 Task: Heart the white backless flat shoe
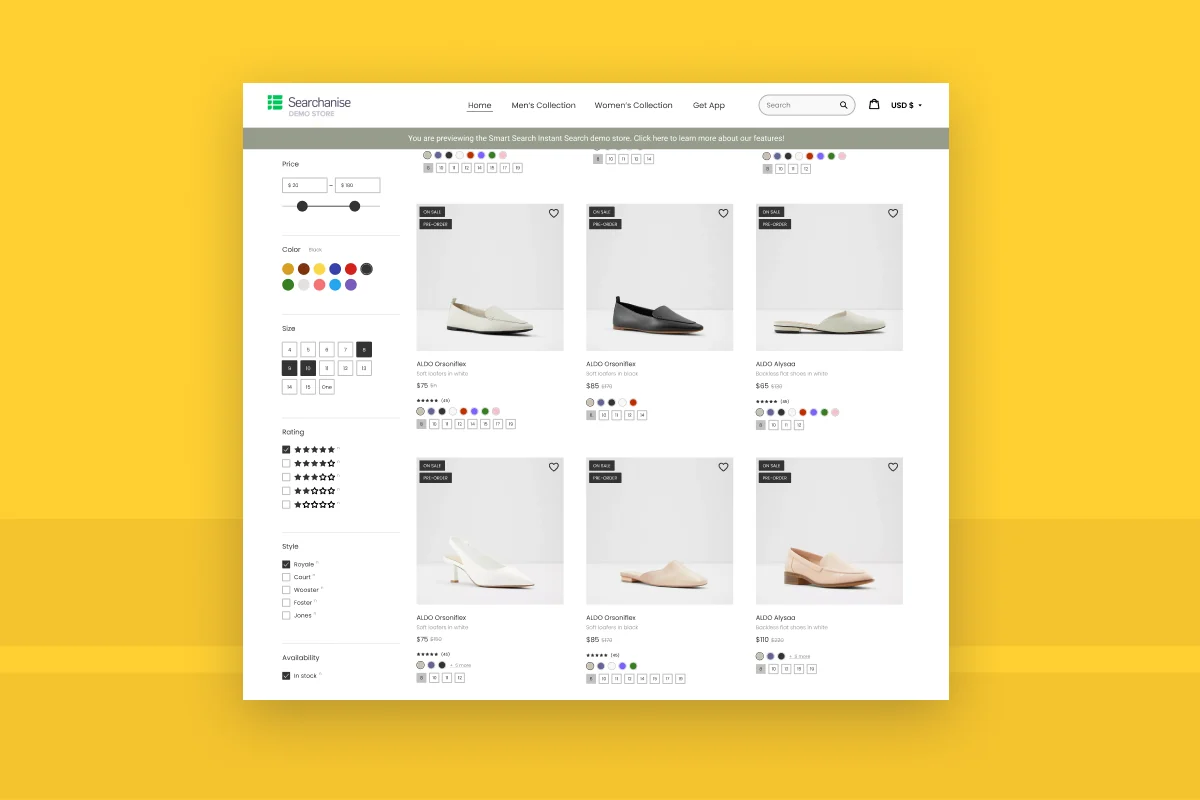click(893, 213)
